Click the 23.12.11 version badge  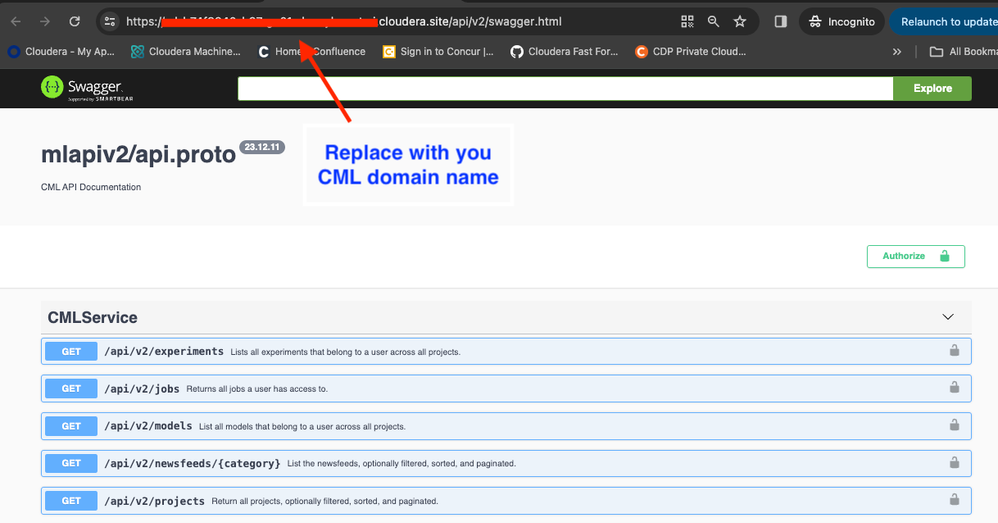click(x=262, y=147)
